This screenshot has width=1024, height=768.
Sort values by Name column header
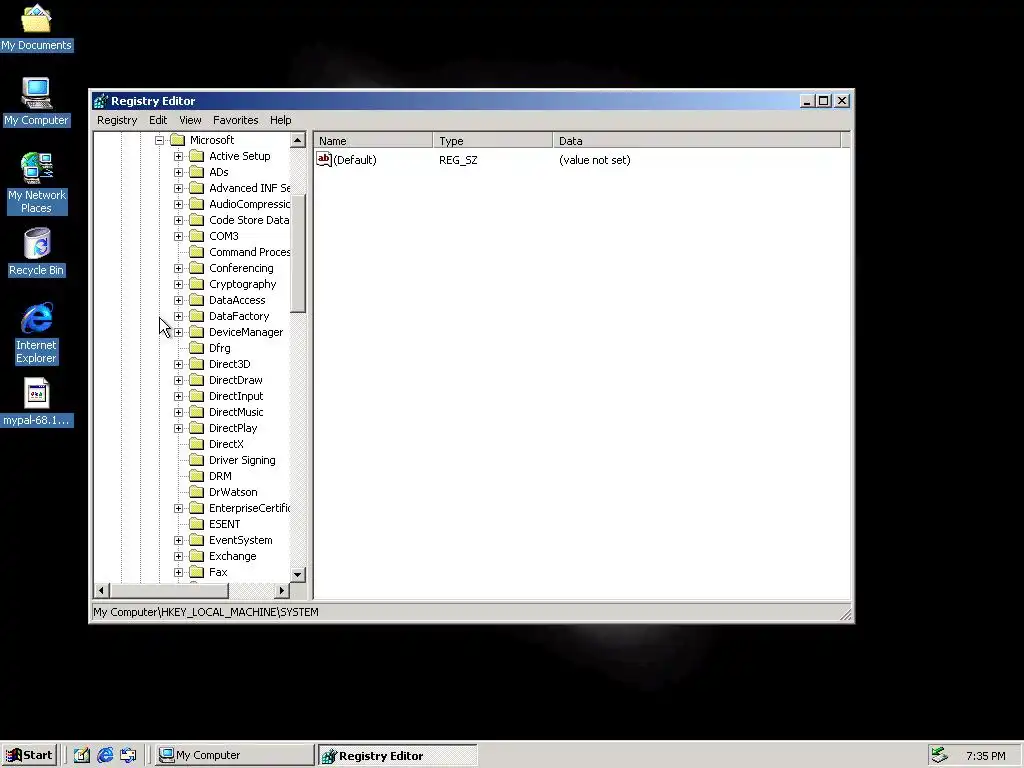(x=374, y=140)
